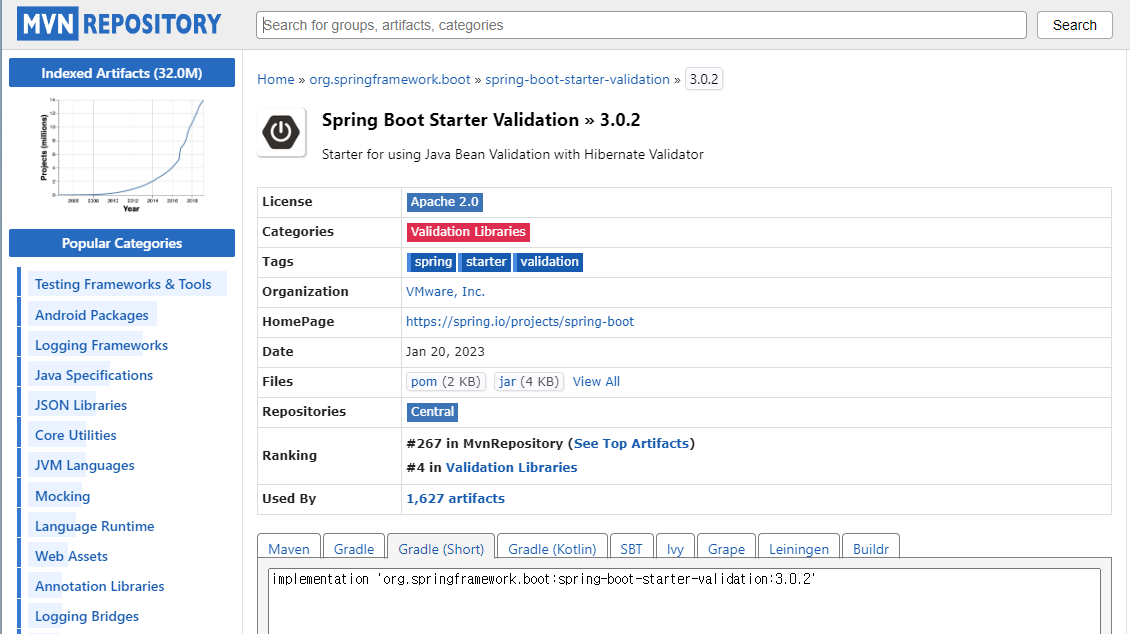This screenshot has height=634, width=1130.
Task: Download the jar (4 KB) file
Action: click(x=529, y=382)
